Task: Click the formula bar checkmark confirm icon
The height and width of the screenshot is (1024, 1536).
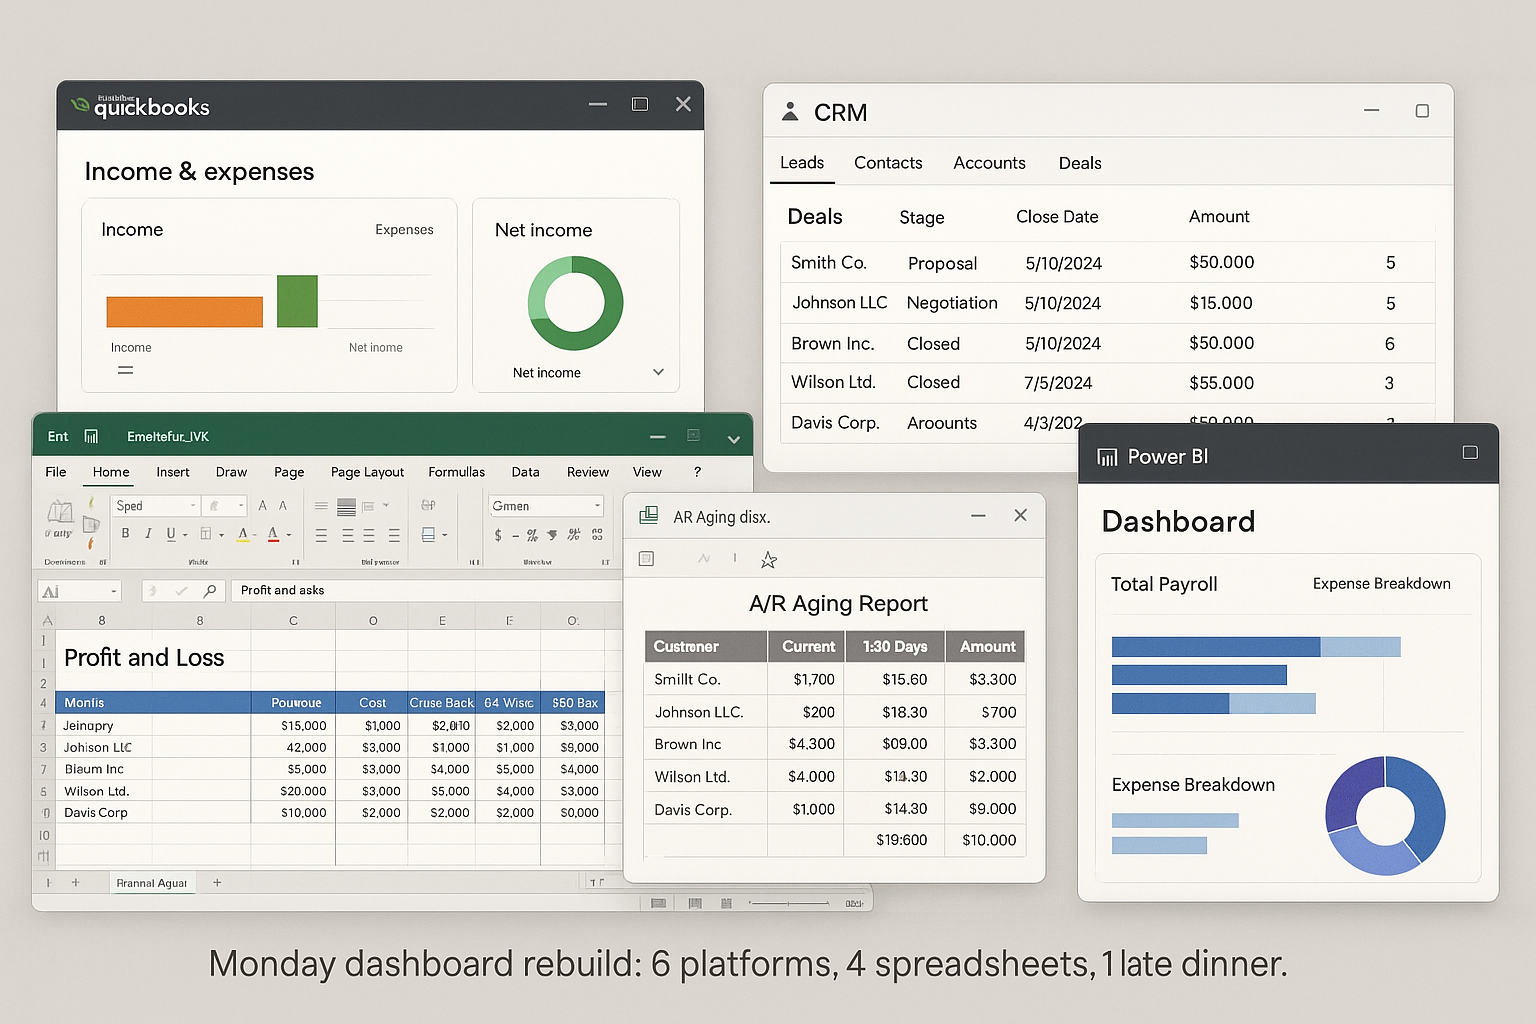Action: tap(181, 591)
